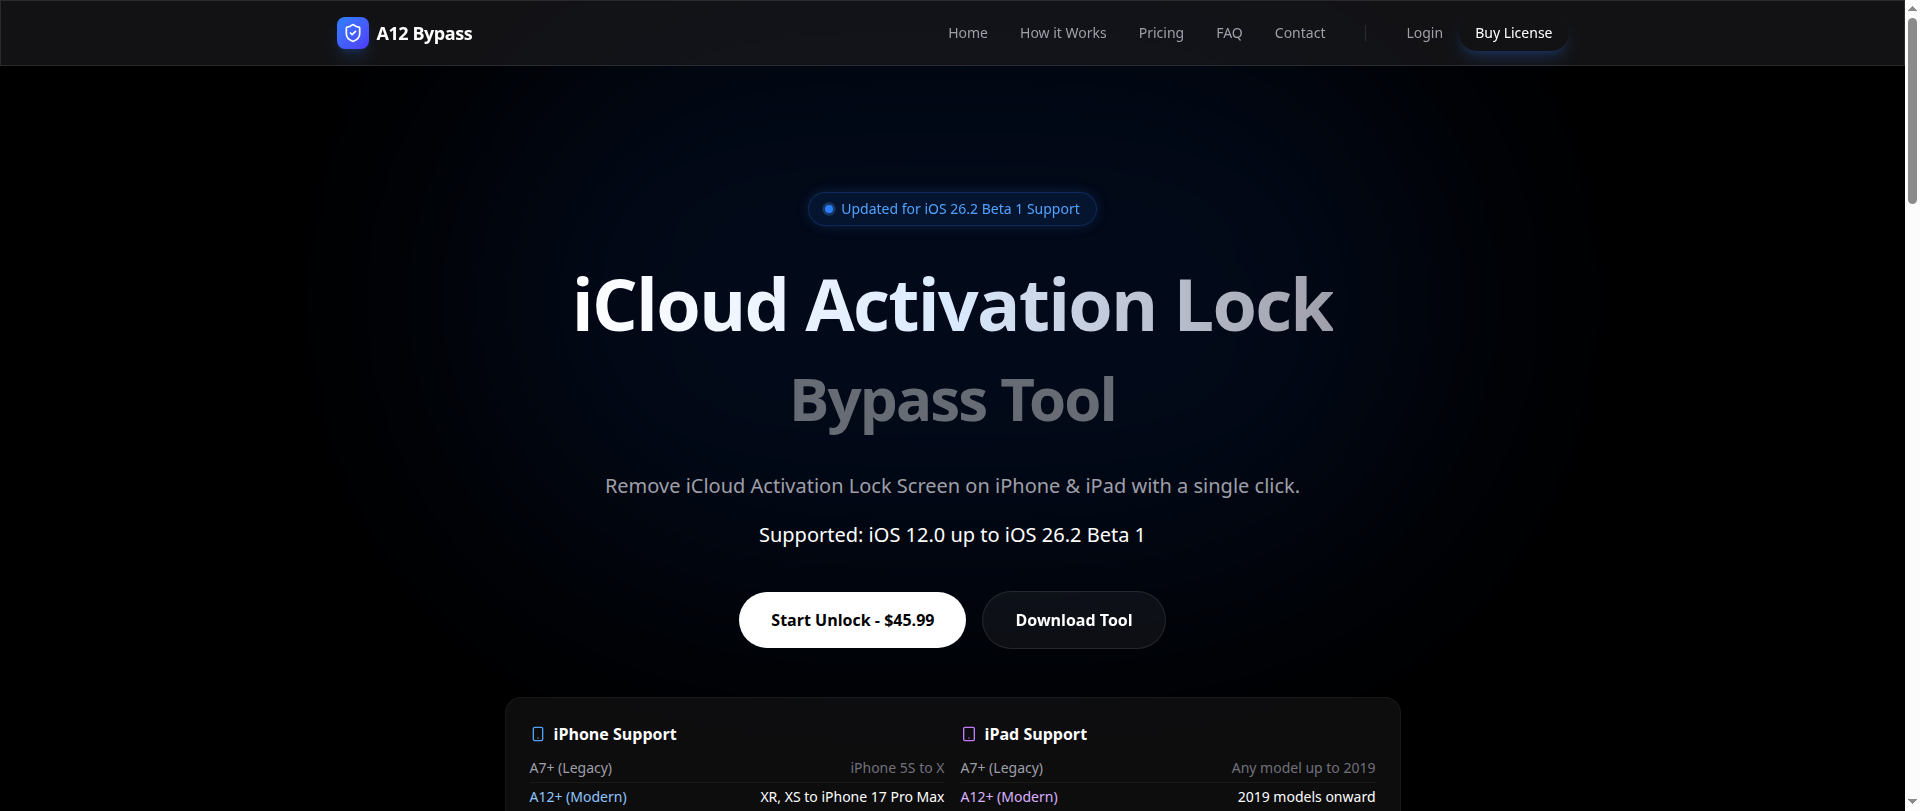Open the How it Works section
Viewport: 1920px width, 811px height.
tap(1062, 33)
